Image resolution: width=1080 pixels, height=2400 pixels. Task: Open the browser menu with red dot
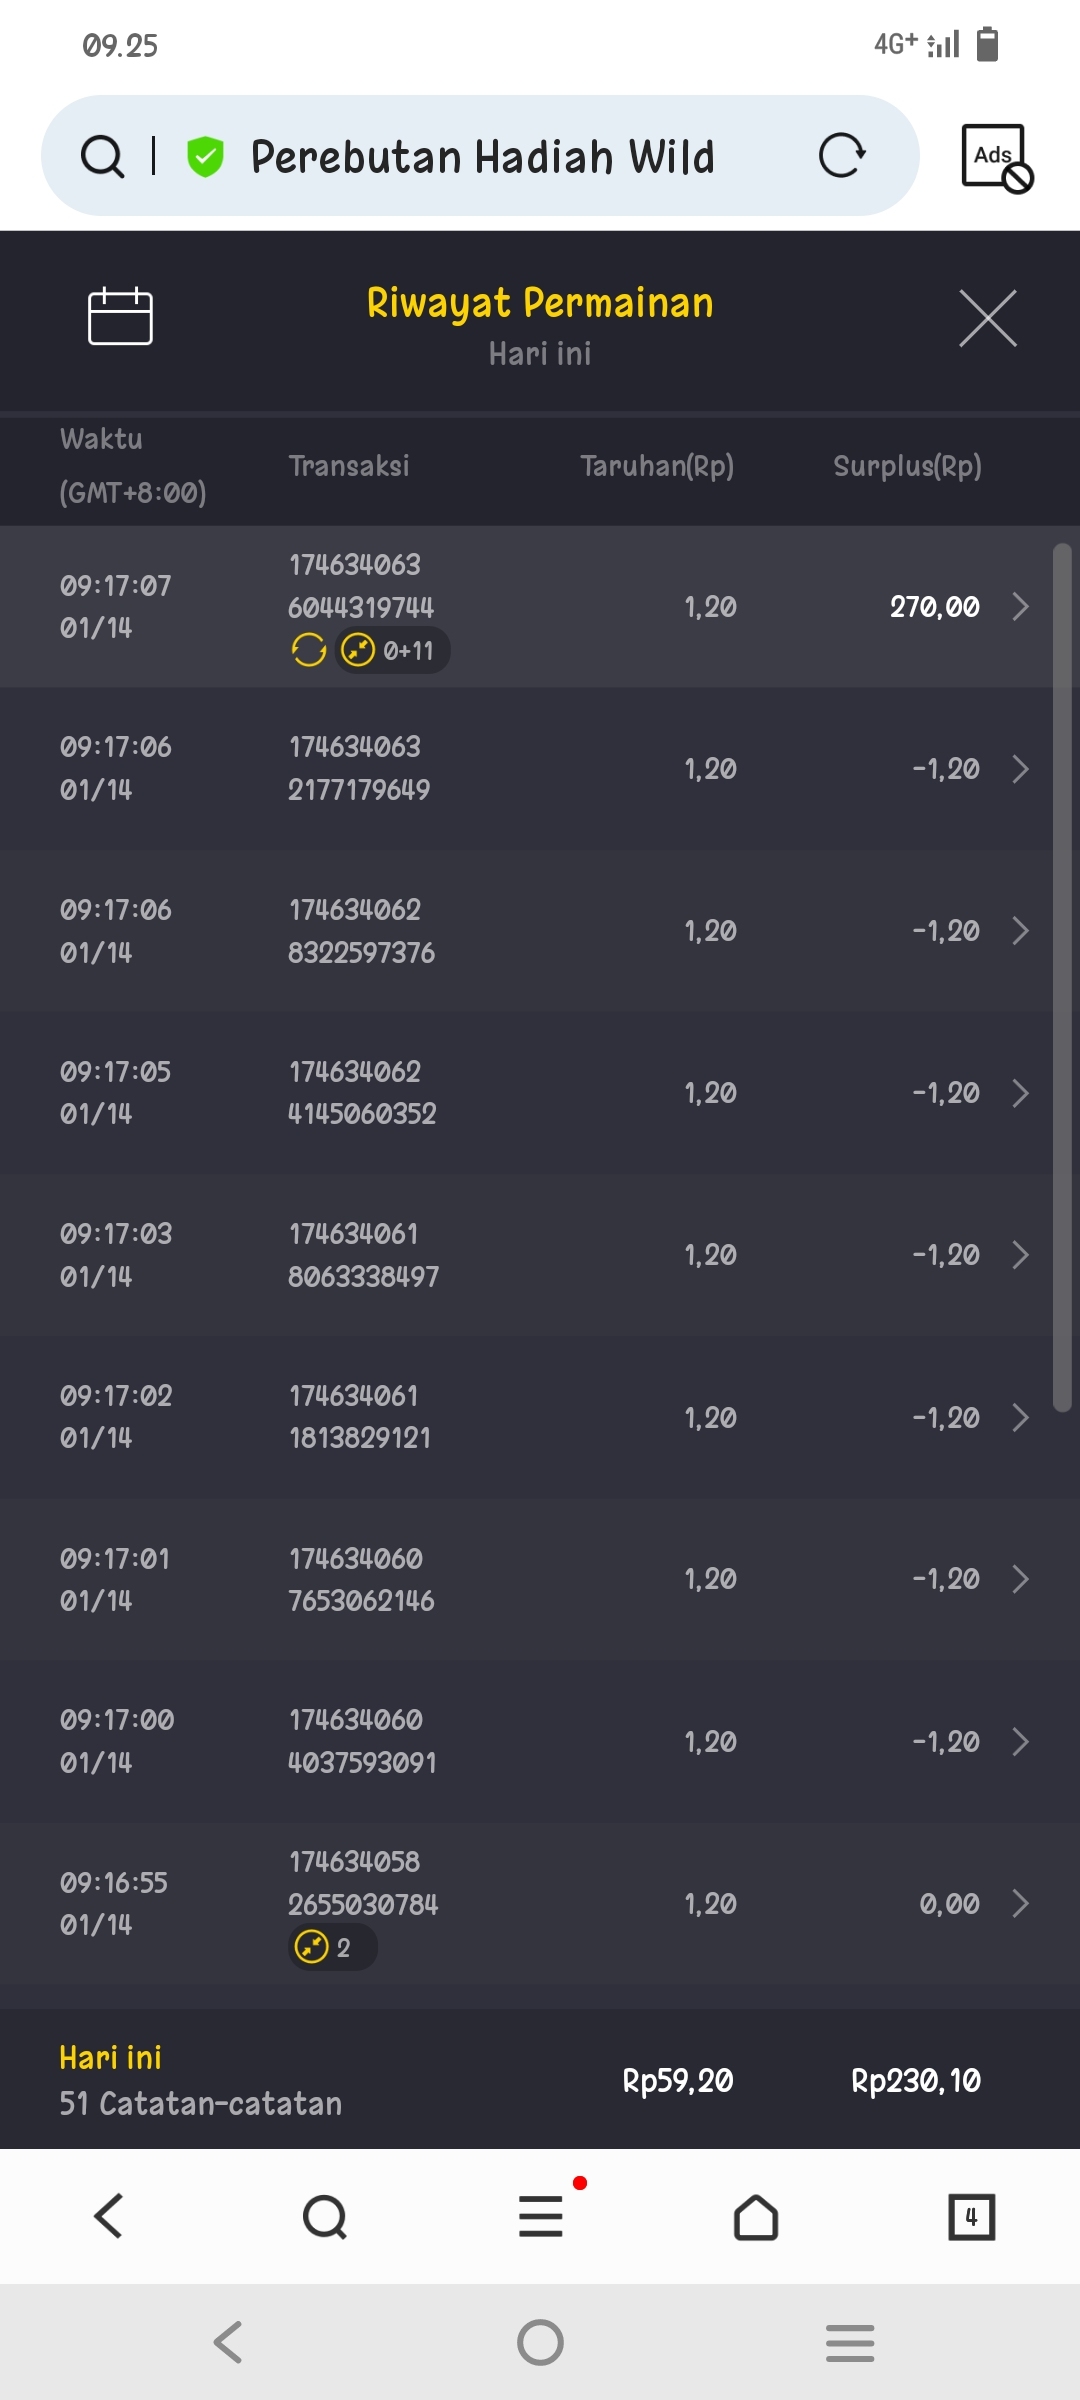click(x=541, y=2216)
